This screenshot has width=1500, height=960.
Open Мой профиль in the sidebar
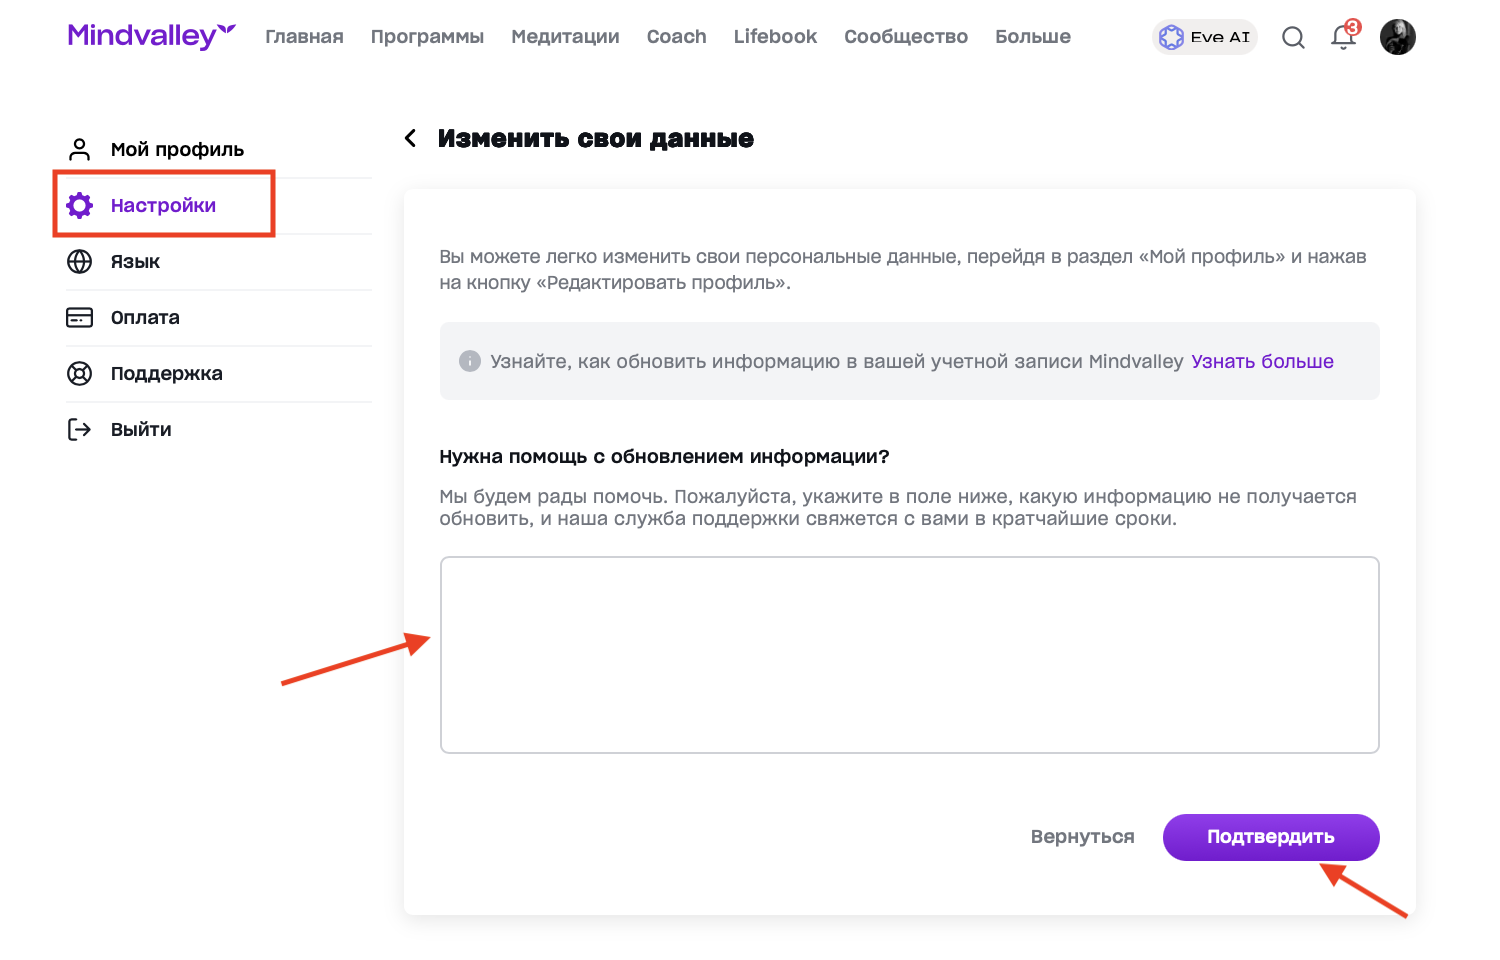(177, 149)
